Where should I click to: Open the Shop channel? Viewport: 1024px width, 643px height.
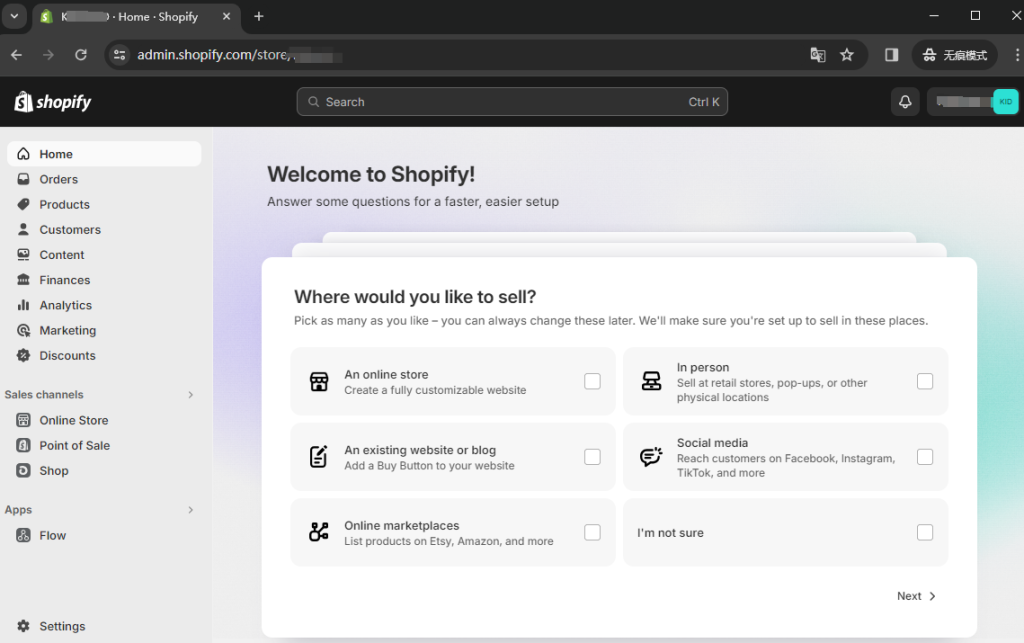coord(104,471)
